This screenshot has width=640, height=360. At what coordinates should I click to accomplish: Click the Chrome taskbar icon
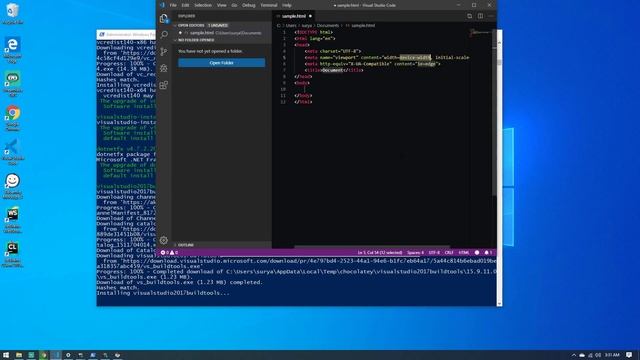pyautogui.click(x=44, y=355)
